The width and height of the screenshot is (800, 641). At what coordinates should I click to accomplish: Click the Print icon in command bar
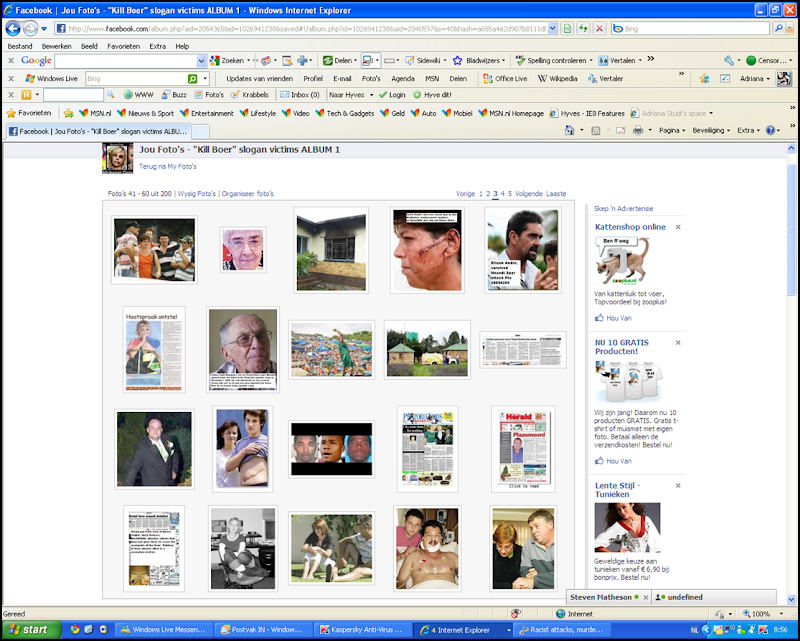coord(638,131)
